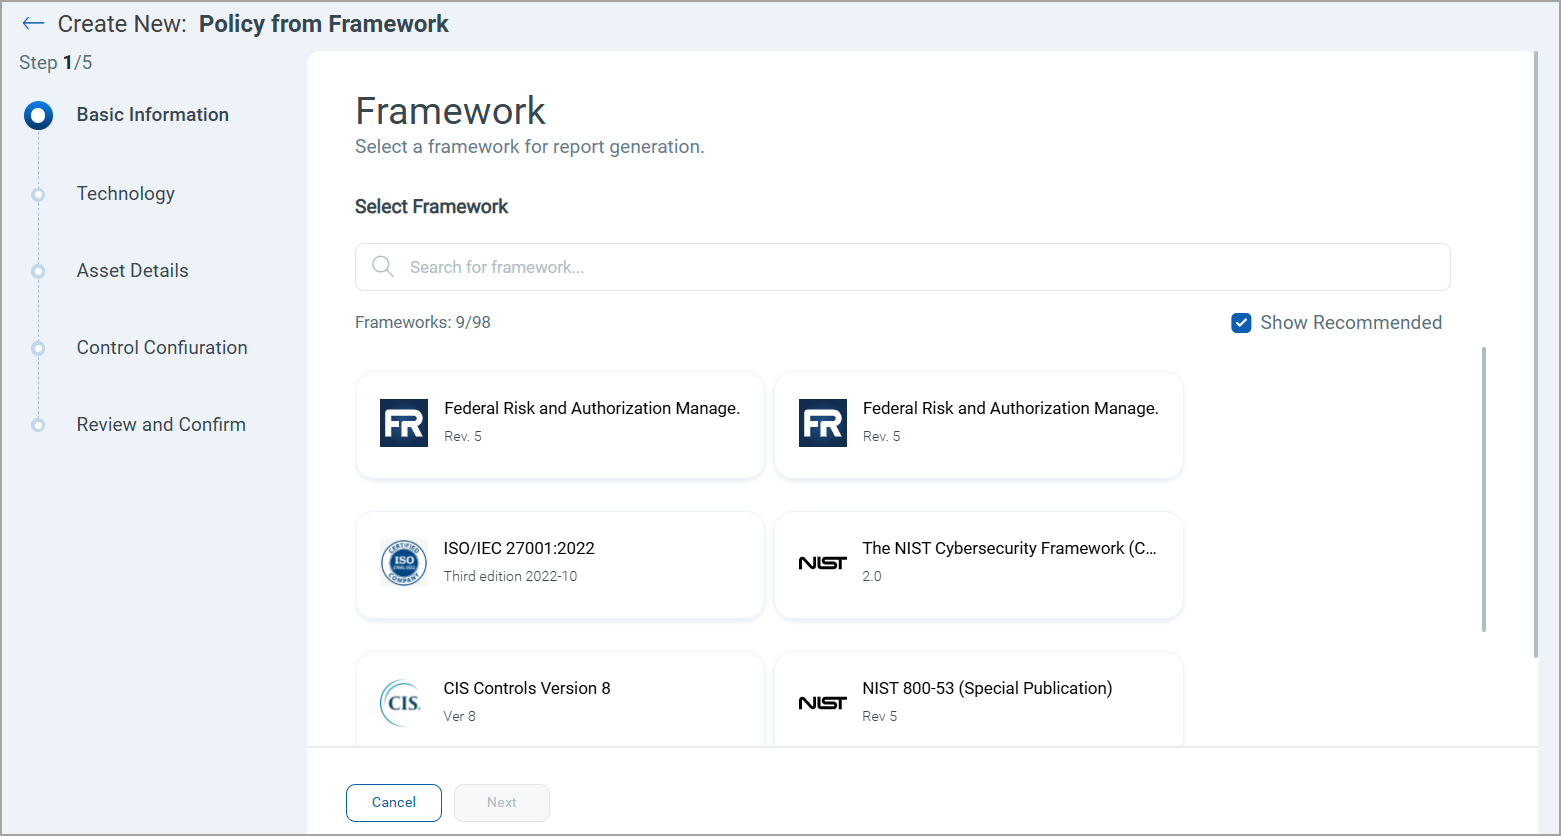
Task: Click the ISO certified badge icon
Action: click(404, 563)
